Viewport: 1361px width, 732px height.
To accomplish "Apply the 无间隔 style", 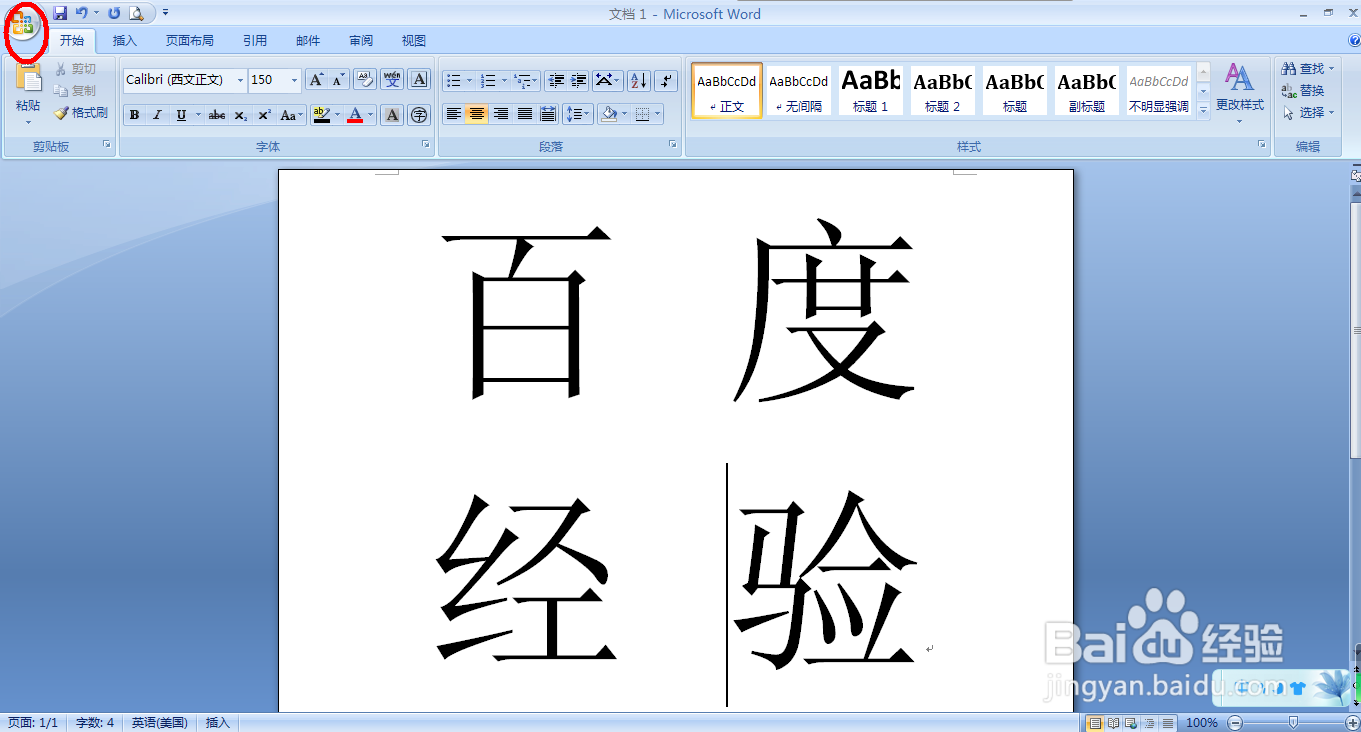I will [x=799, y=91].
